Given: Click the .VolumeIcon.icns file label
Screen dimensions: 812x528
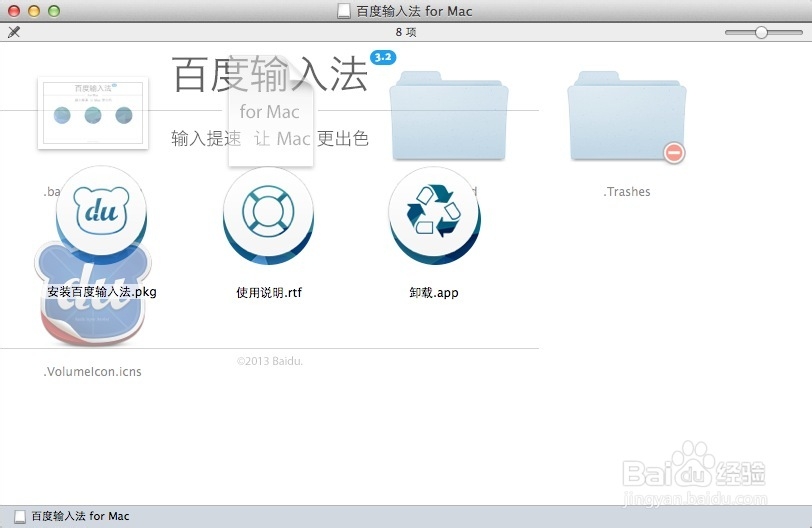Looking at the screenshot, I should (92, 372).
